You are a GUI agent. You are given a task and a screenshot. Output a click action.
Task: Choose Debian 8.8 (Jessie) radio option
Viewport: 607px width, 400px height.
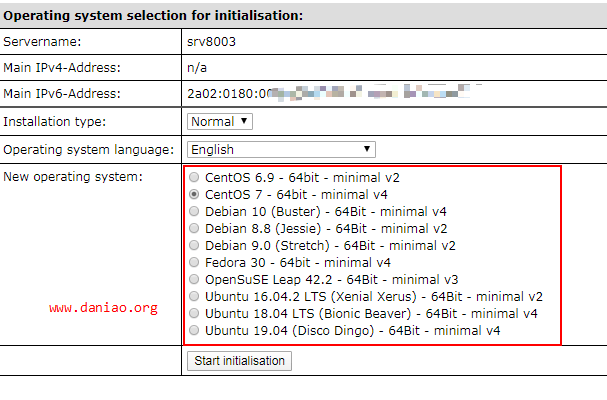tap(194, 228)
